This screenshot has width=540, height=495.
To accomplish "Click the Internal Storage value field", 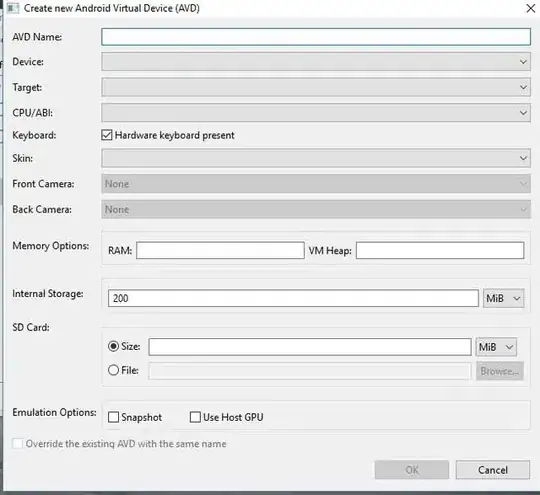I will (x=293, y=298).
